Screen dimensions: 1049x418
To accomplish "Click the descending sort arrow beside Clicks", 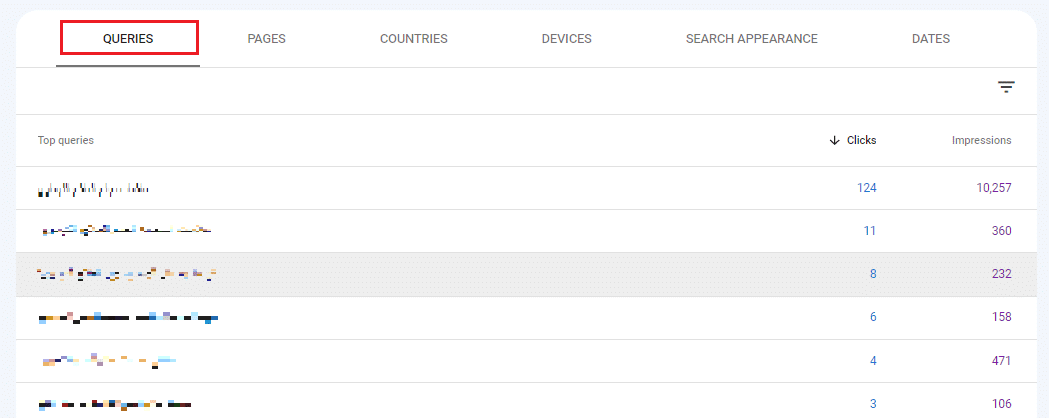I will pos(834,141).
